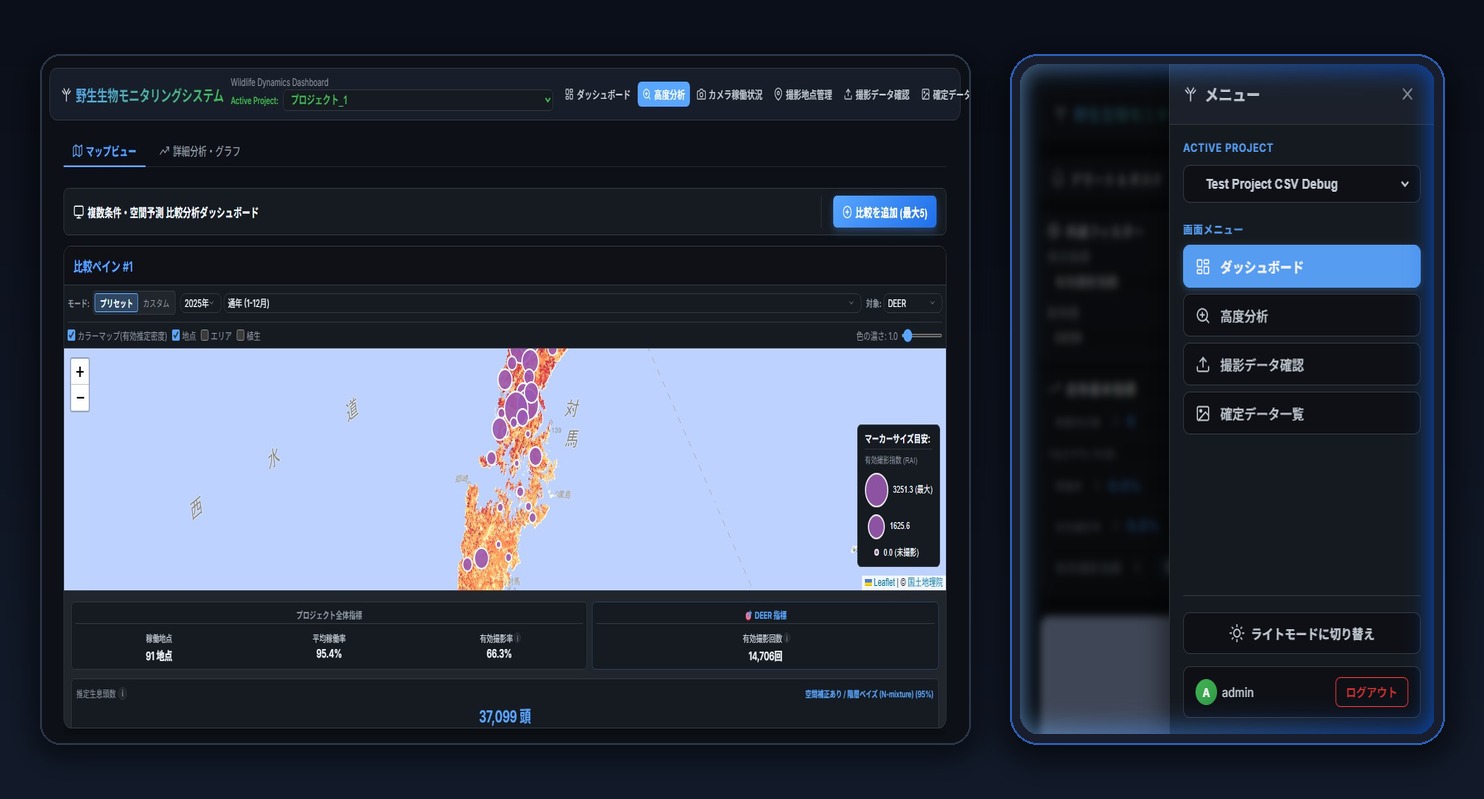This screenshot has height=799, width=1484.
Task: Open the 2025年 year dropdown
Action: coord(200,303)
